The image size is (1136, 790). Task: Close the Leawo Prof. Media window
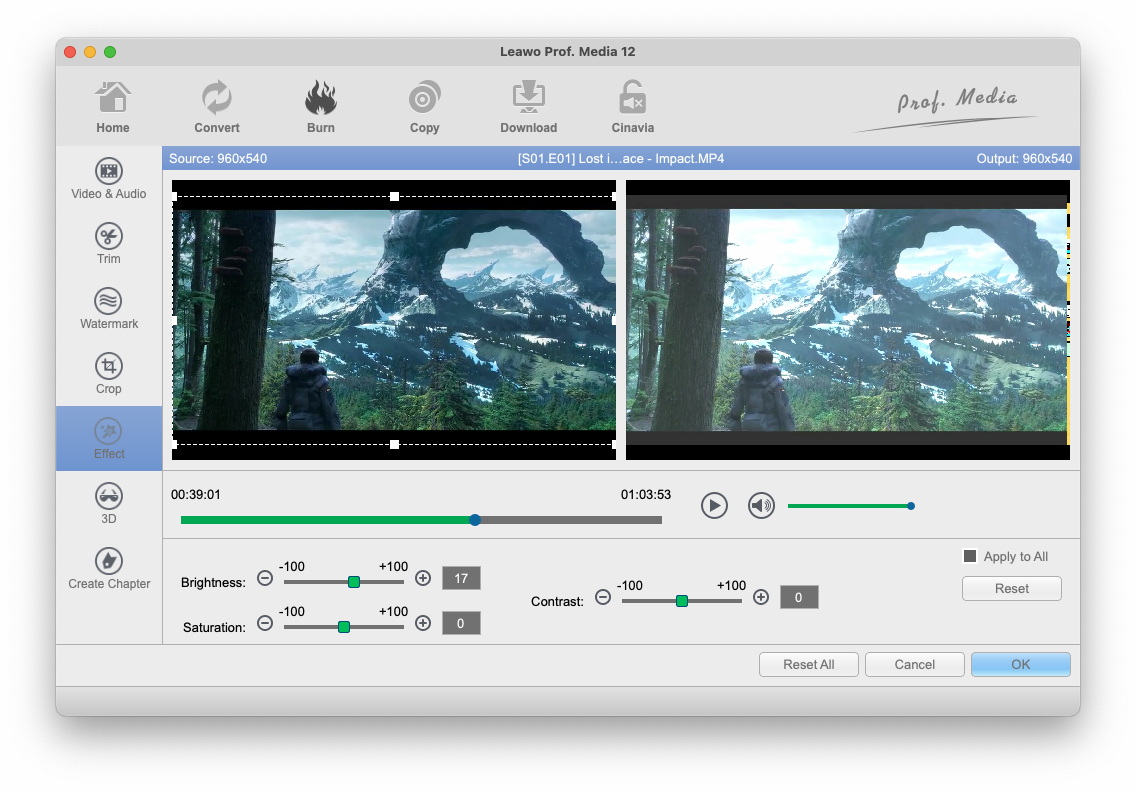(x=70, y=51)
